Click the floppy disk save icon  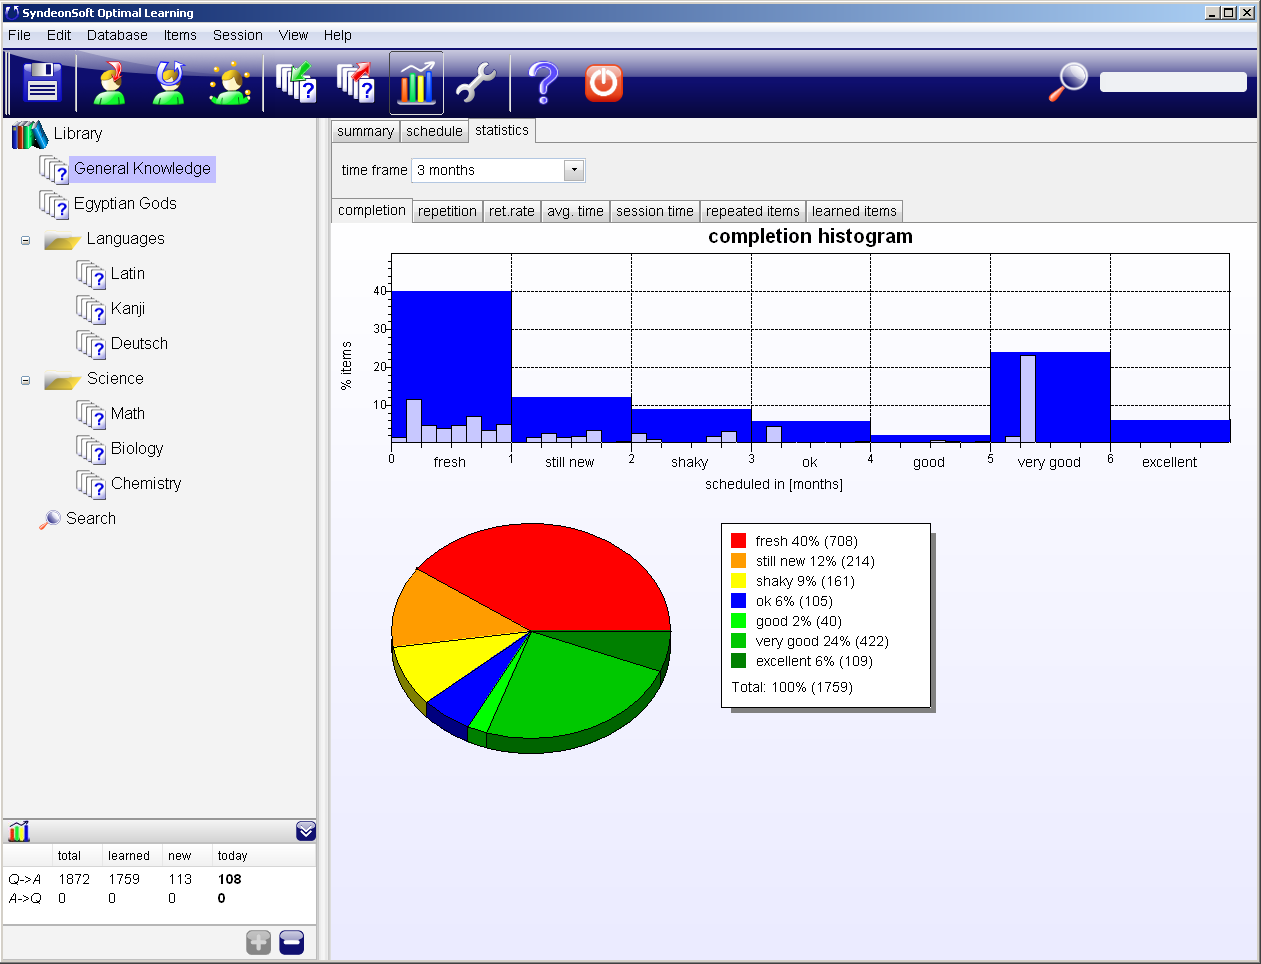click(42, 83)
